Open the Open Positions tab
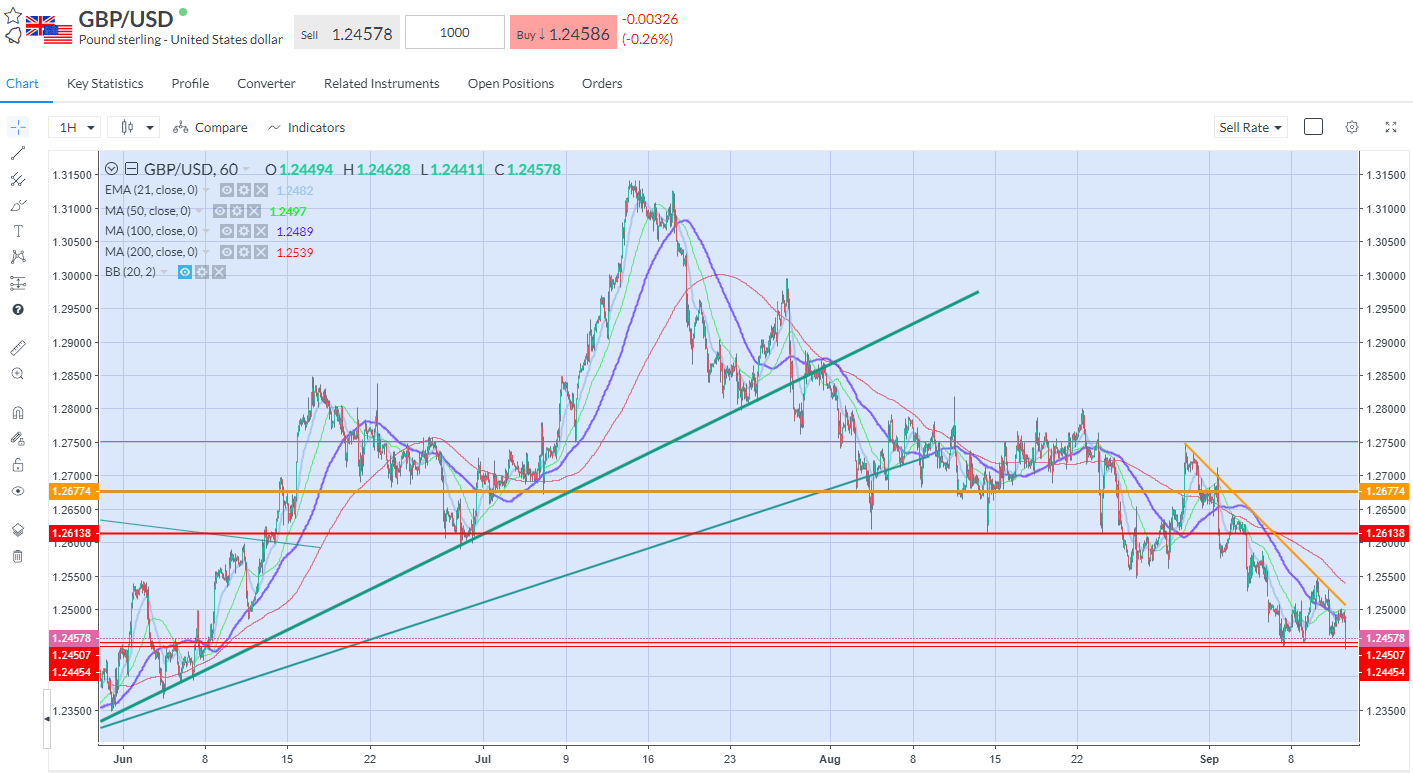1413x773 pixels. 510,84
